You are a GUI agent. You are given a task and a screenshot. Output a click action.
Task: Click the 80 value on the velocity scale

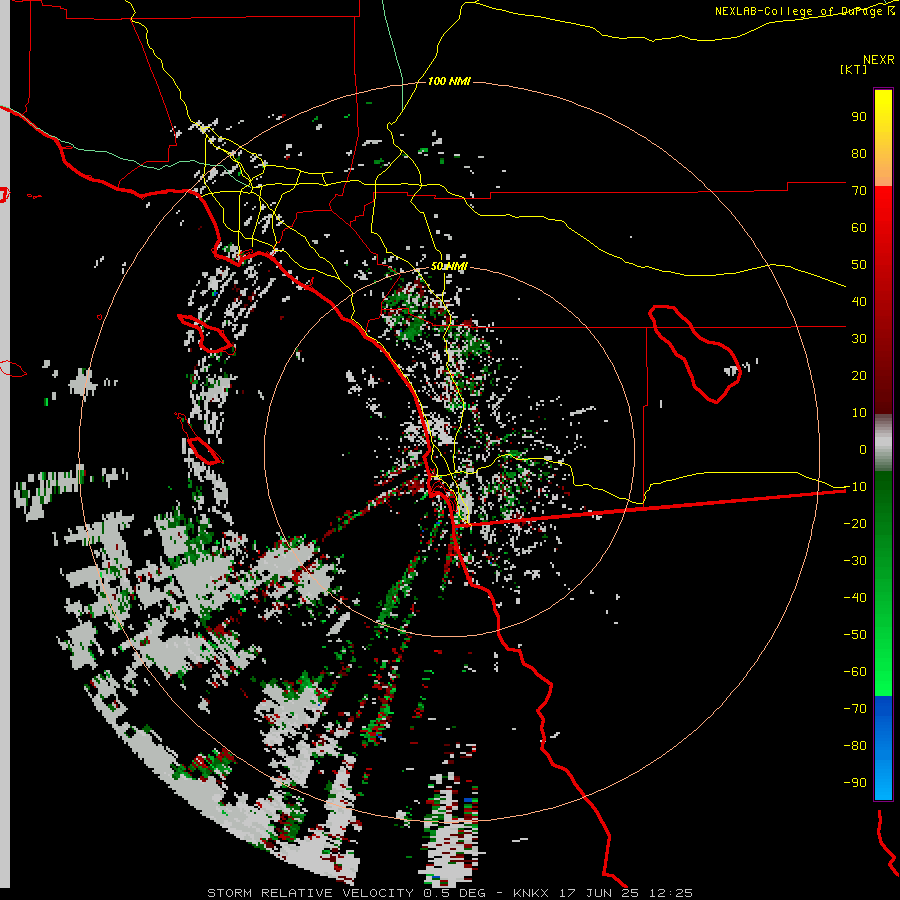point(859,154)
